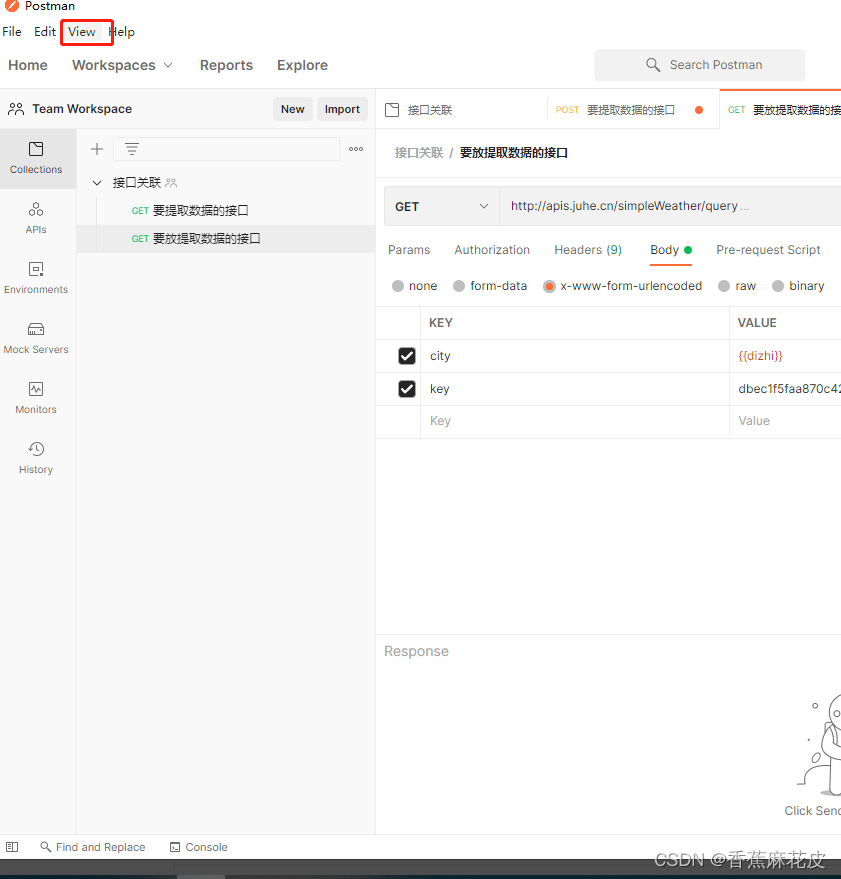Screen dimensions: 841x879
Task: Open the Edit menu
Action: pyautogui.click(x=45, y=32)
